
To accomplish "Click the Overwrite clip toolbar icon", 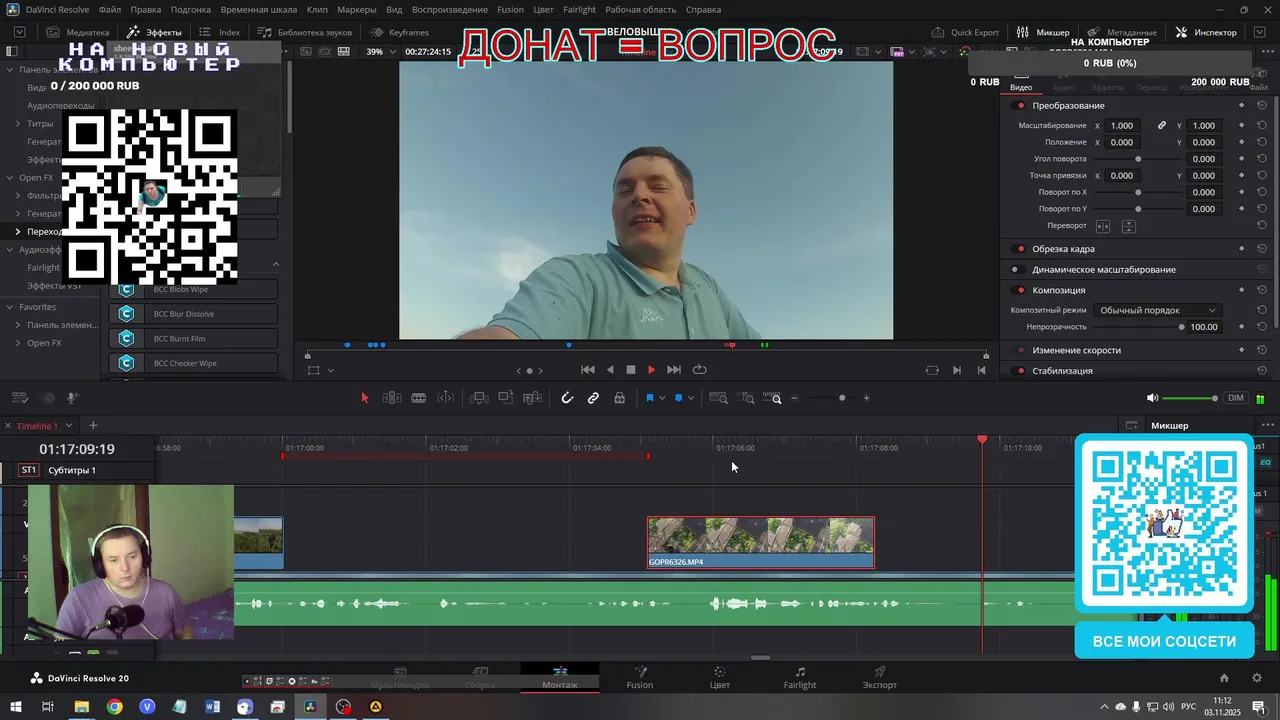I will coord(506,398).
